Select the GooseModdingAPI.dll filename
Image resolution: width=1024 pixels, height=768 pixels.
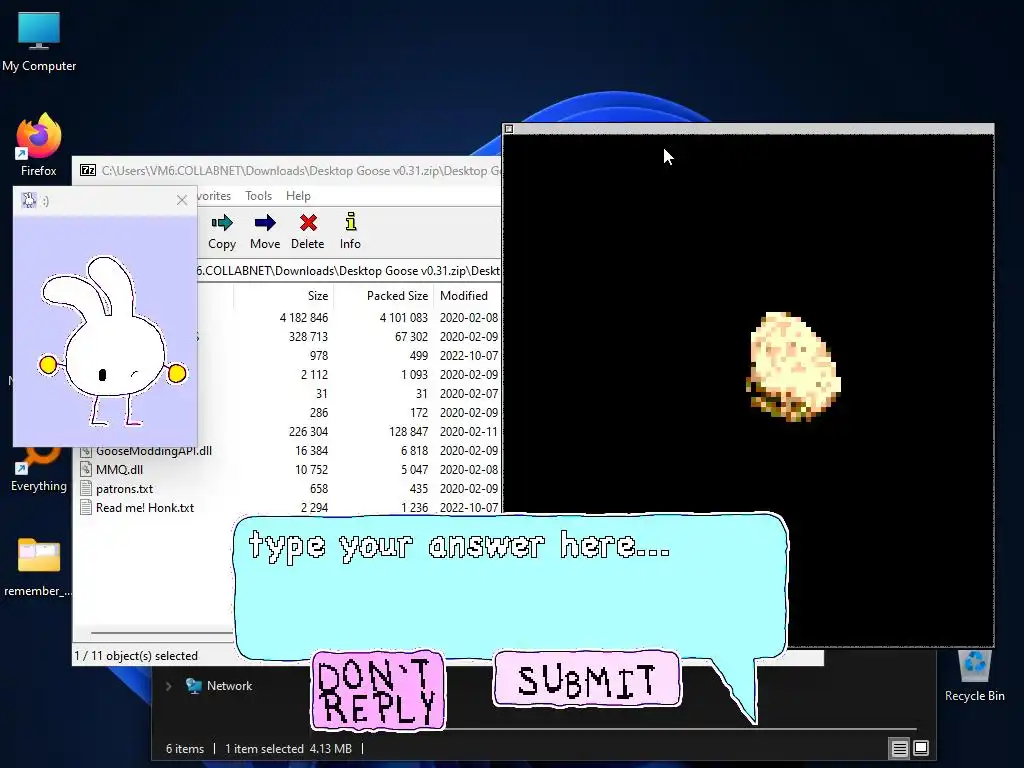click(x=153, y=451)
